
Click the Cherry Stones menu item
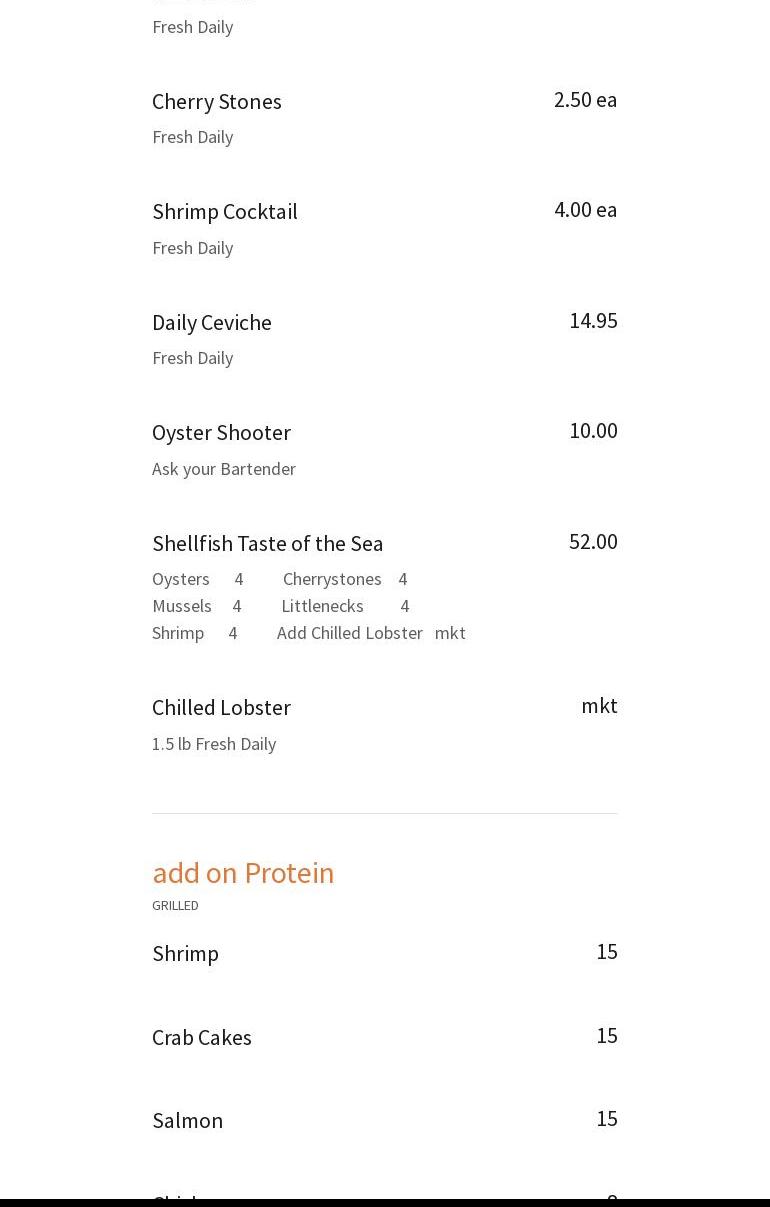[216, 102]
